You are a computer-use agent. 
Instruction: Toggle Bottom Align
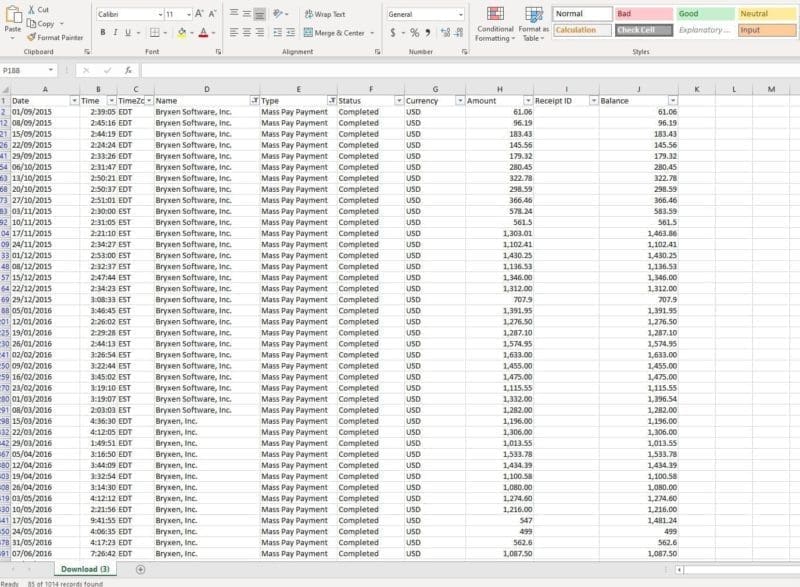pos(259,14)
